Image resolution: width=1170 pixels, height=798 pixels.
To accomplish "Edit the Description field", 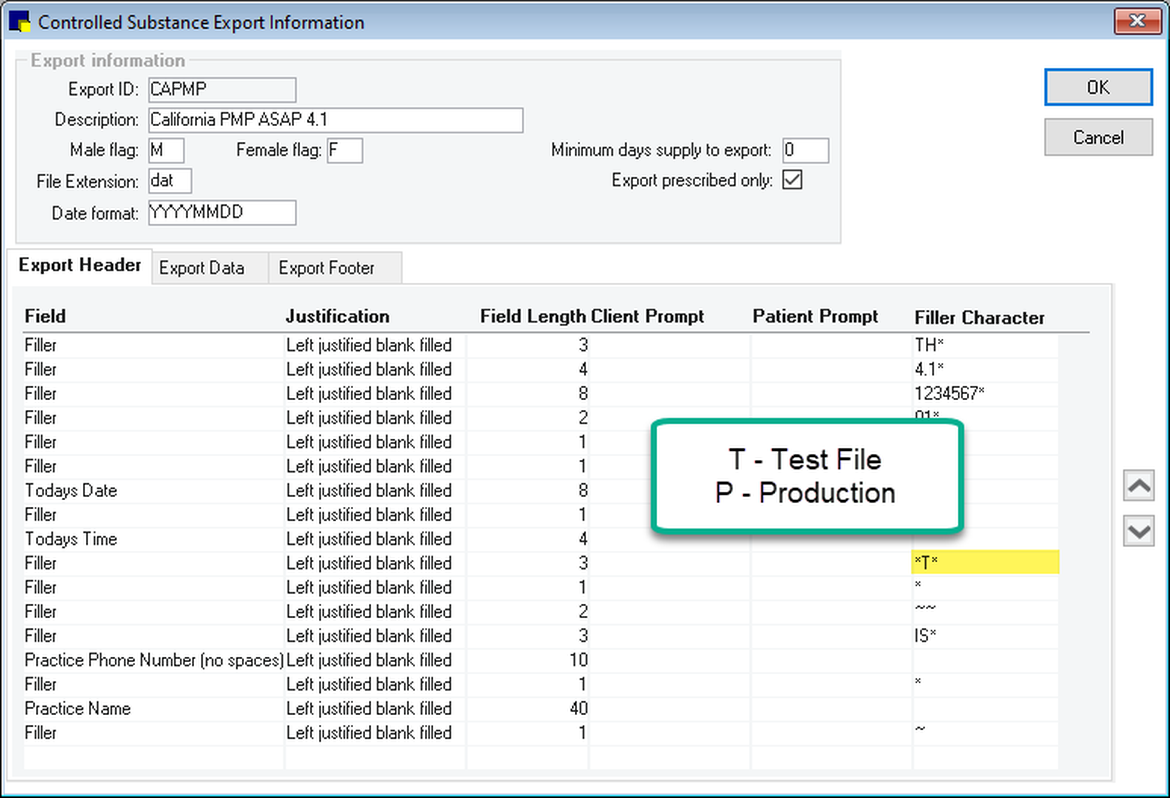I will (x=336, y=119).
